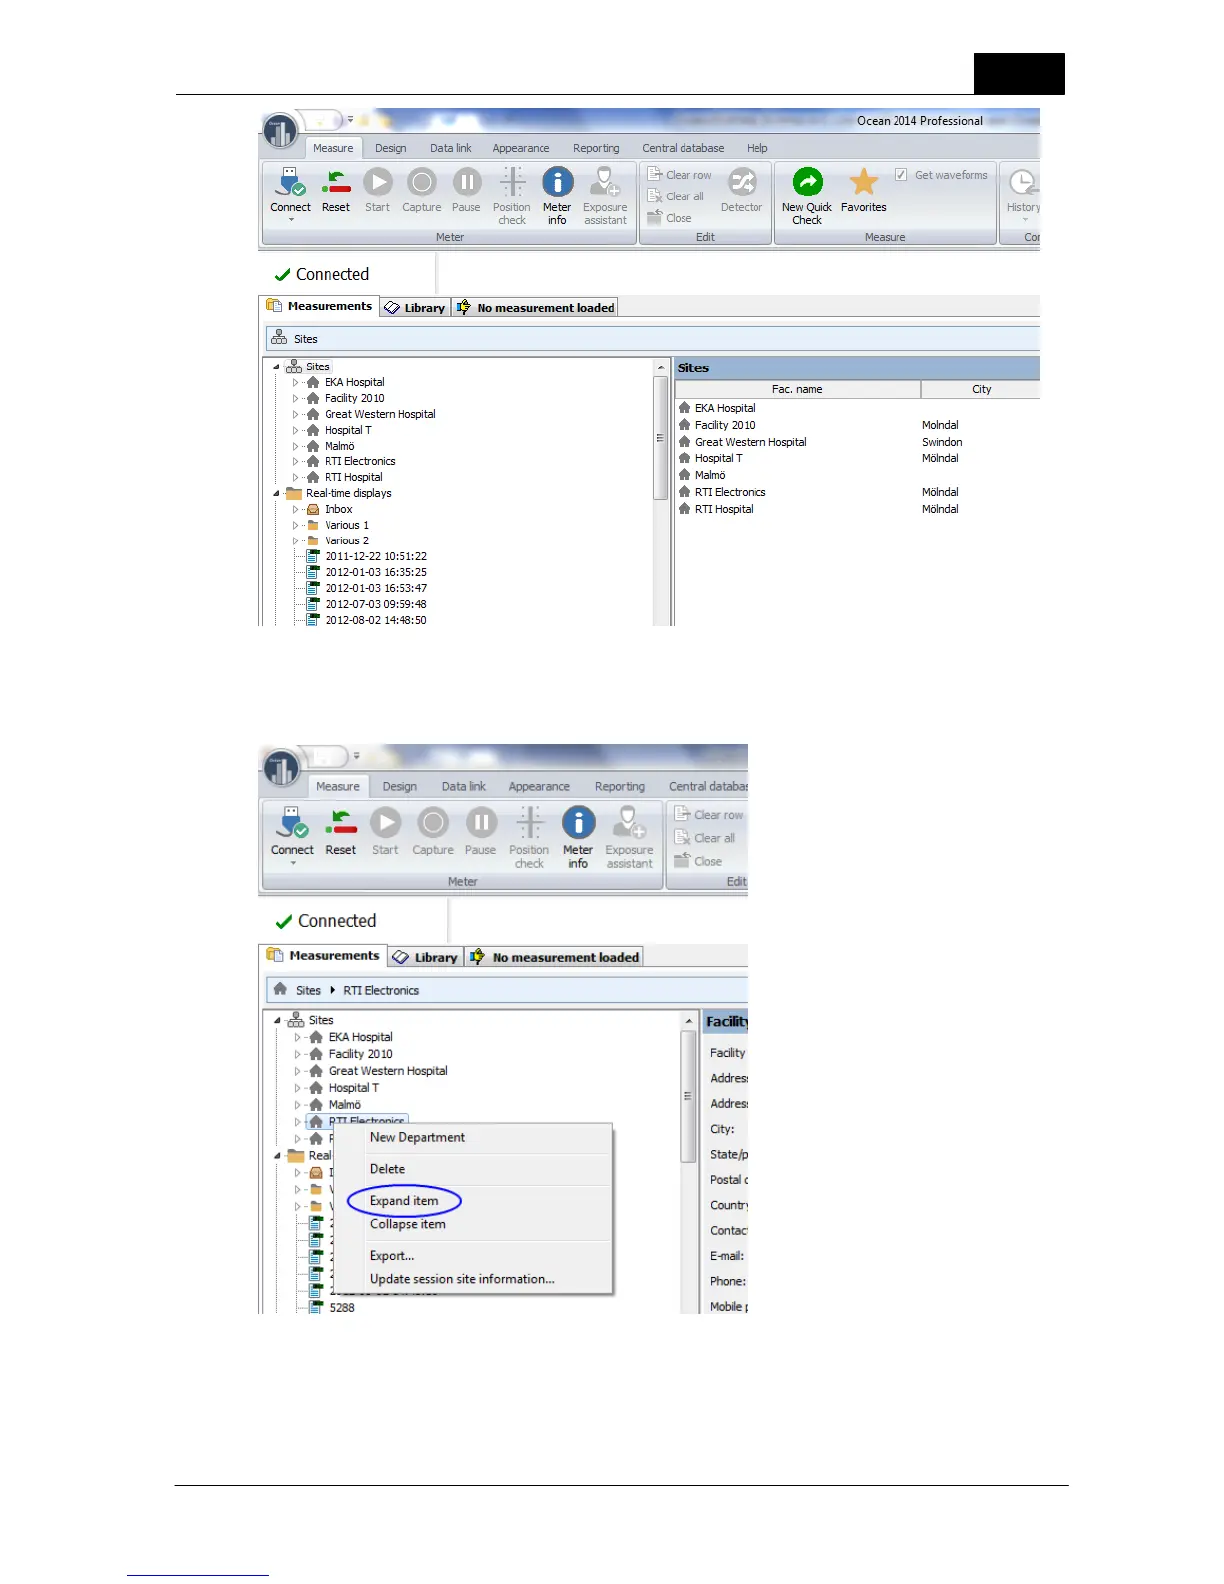Click Capture icon in the lower screenshot
The width and height of the screenshot is (1224, 1584).
click(433, 823)
